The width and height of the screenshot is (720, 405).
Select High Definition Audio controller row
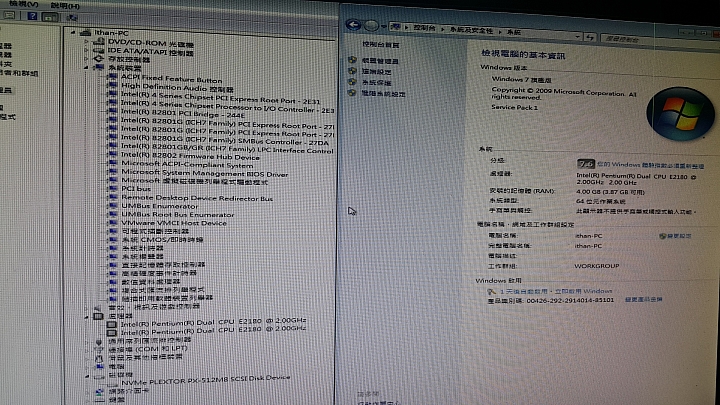click(x=177, y=87)
